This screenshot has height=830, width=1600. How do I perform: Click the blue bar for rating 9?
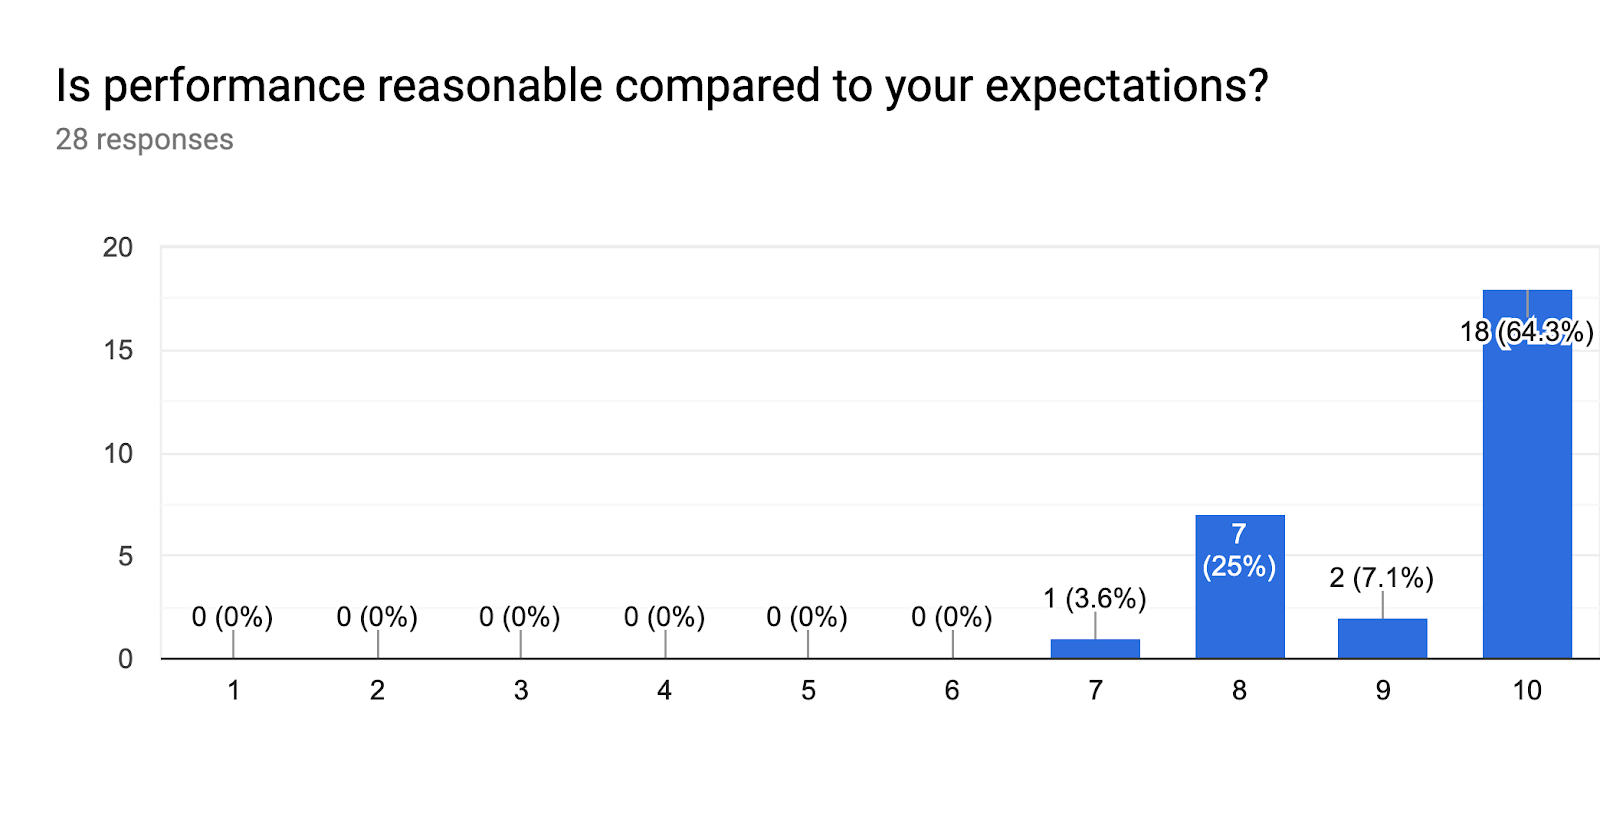point(1382,639)
